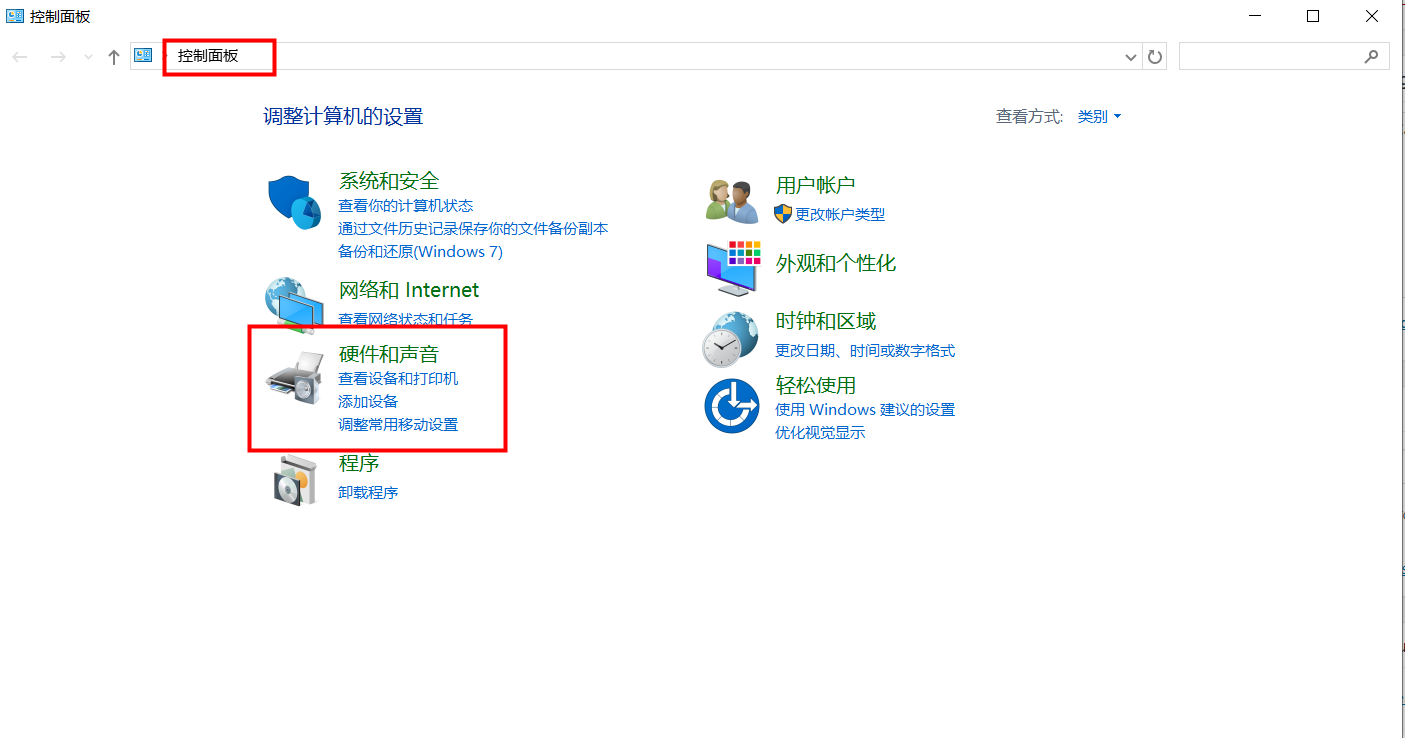Click the User Accounts people icon
Screen dimensions: 1405x738
(x=731, y=200)
